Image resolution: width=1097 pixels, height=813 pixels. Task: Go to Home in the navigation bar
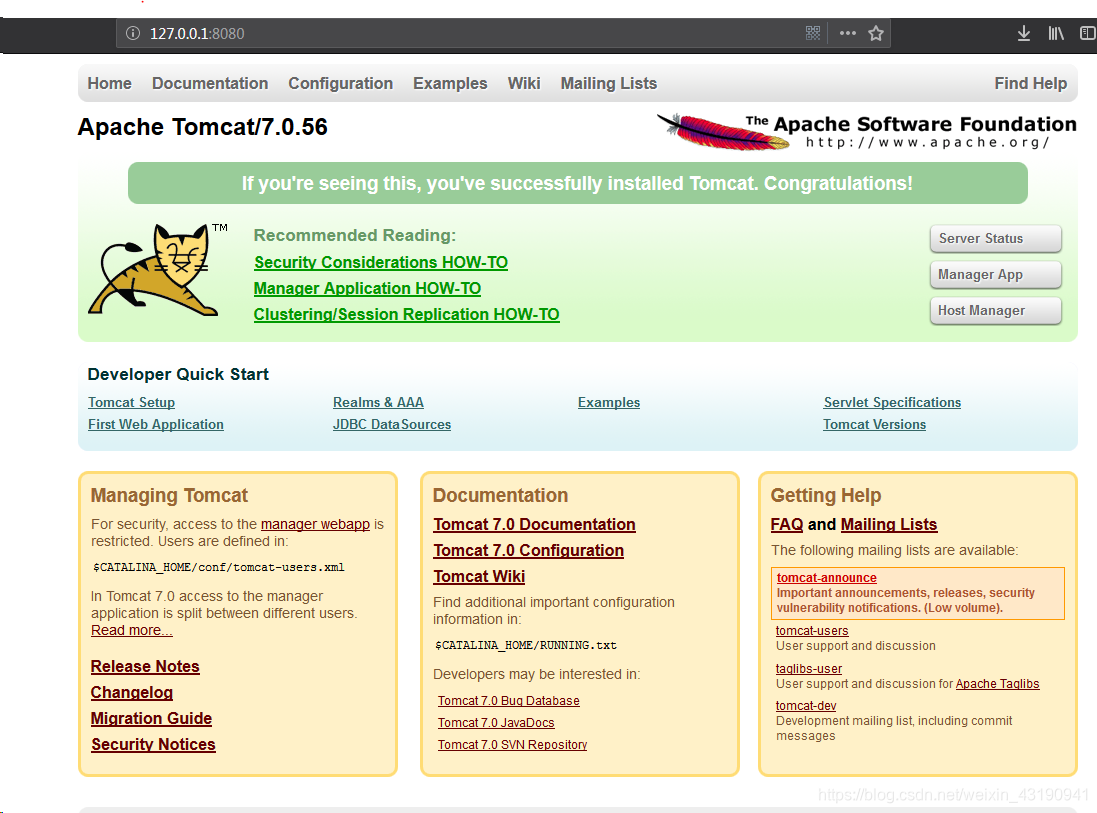coord(109,83)
